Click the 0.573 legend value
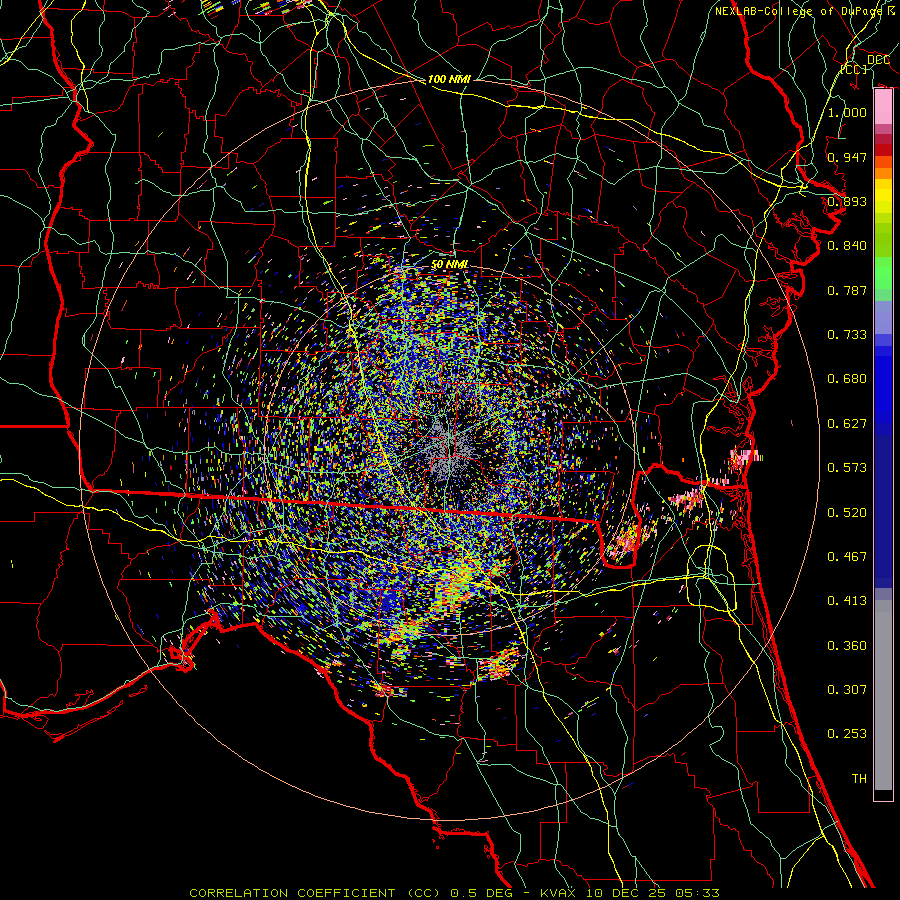 pyautogui.click(x=847, y=468)
